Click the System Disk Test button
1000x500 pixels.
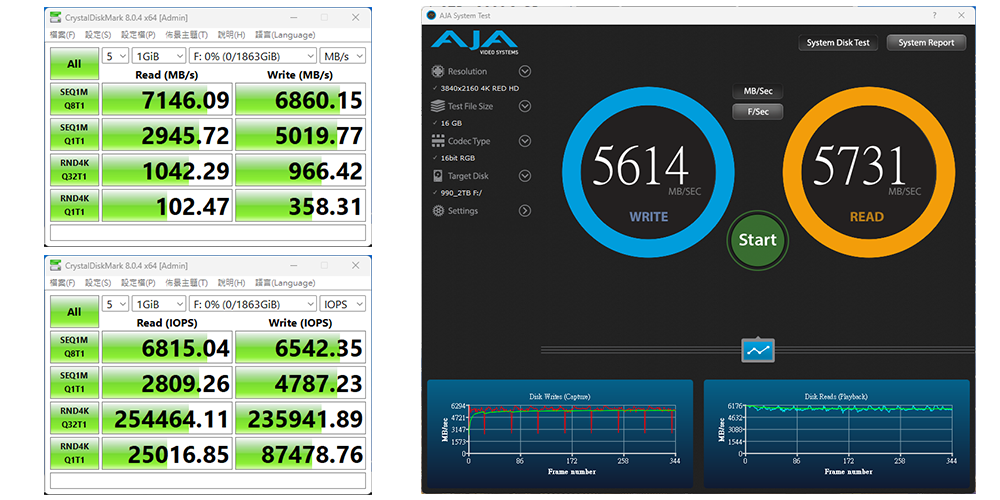pyautogui.click(x=838, y=43)
